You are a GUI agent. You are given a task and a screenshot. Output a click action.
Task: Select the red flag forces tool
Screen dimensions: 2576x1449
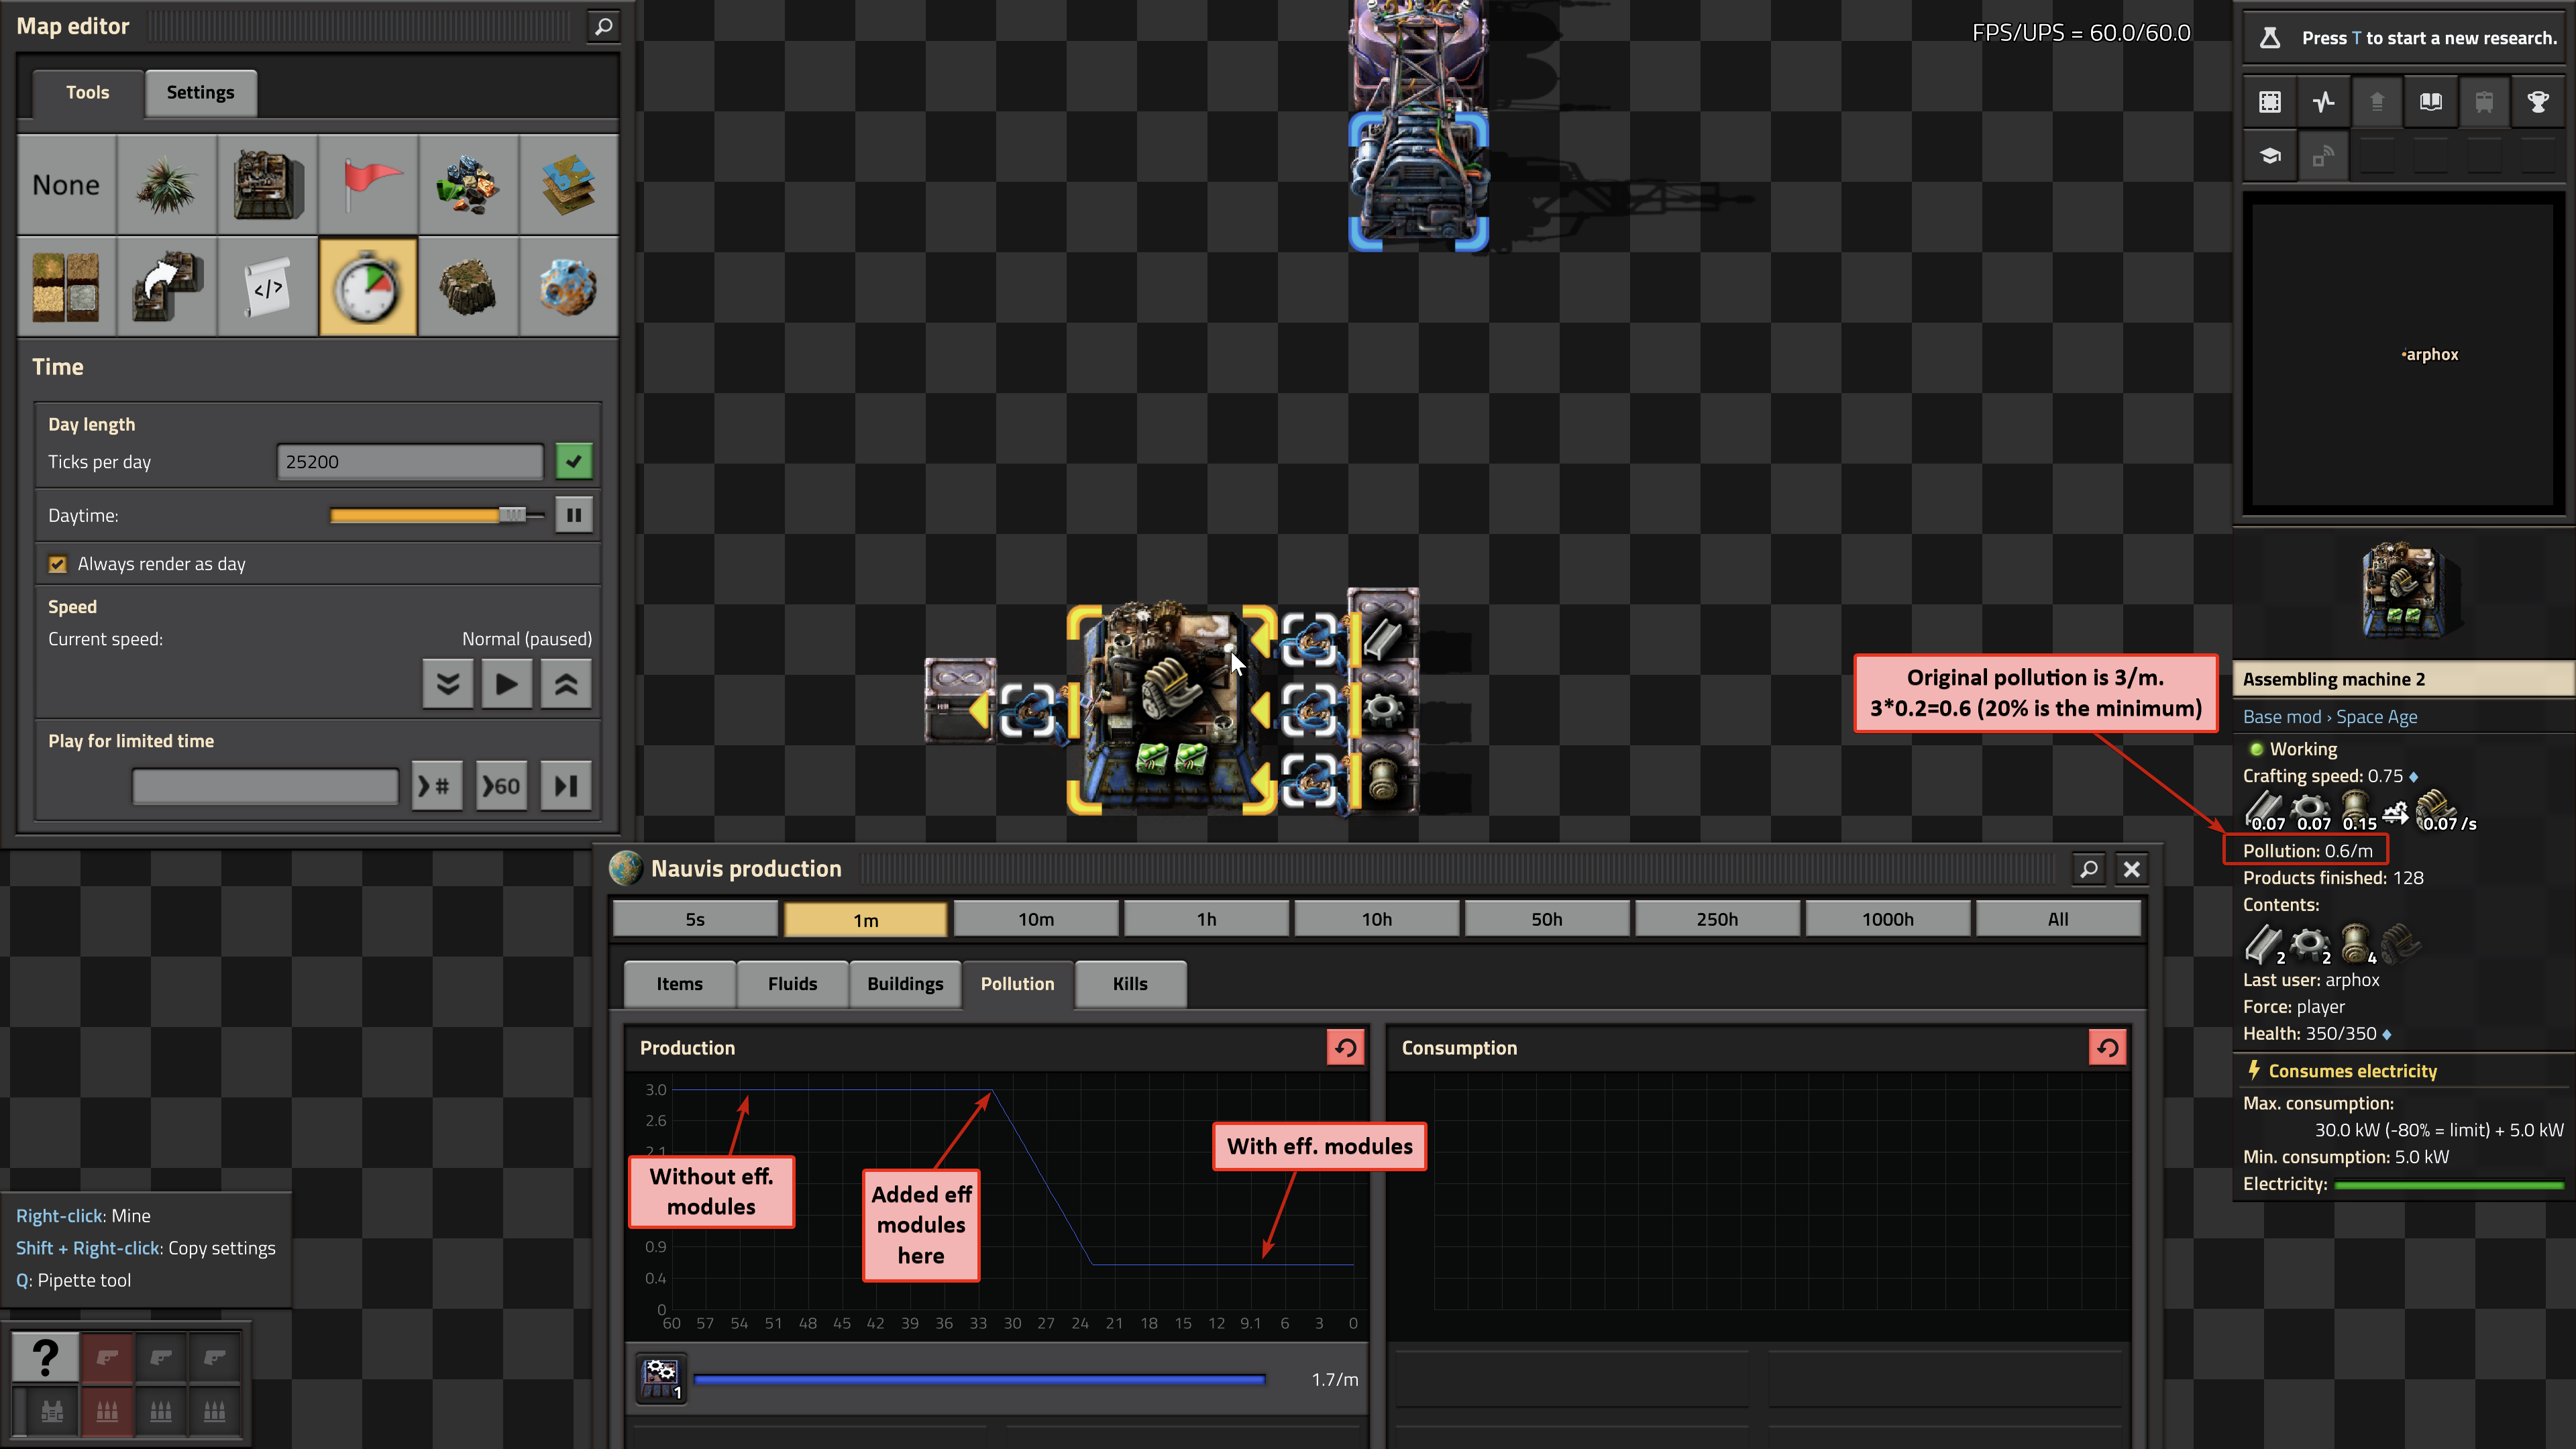click(x=367, y=185)
